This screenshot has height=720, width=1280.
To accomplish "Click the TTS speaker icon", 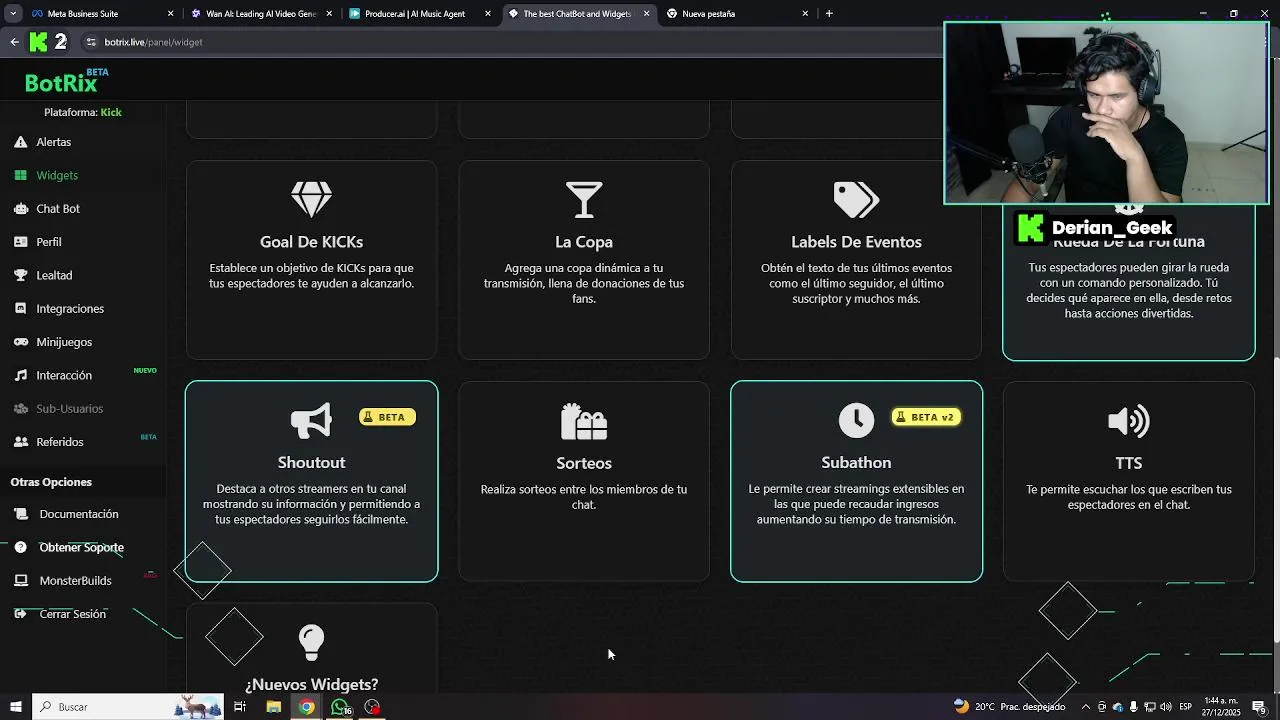I will coord(1129,421).
